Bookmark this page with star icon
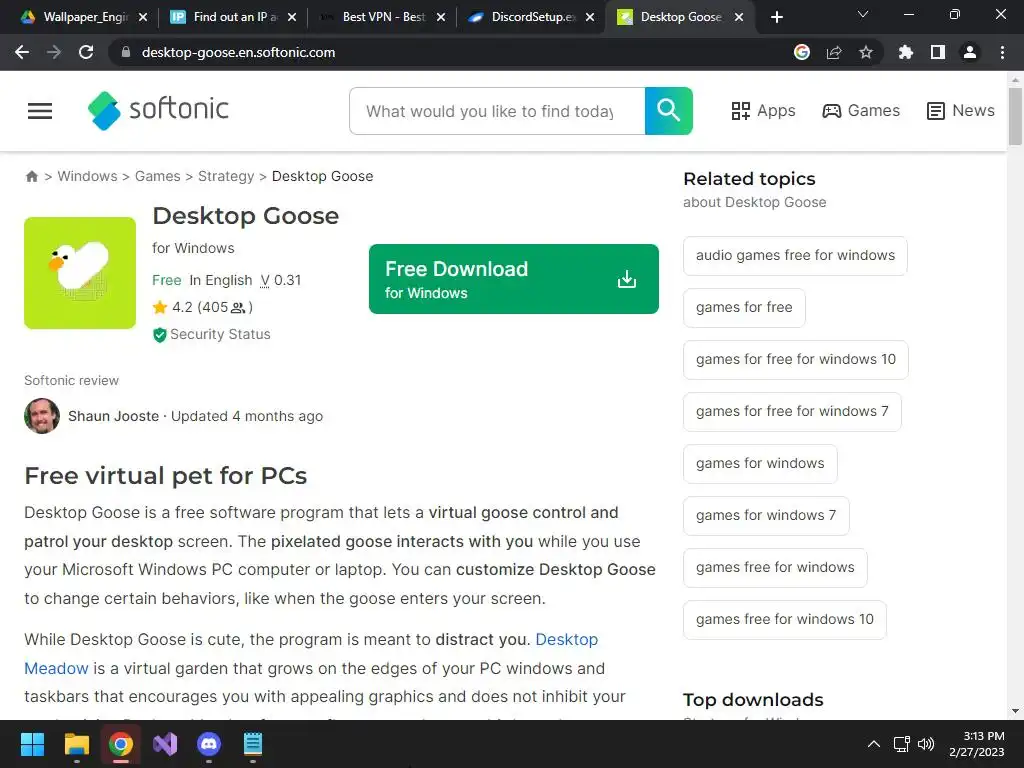 click(866, 52)
